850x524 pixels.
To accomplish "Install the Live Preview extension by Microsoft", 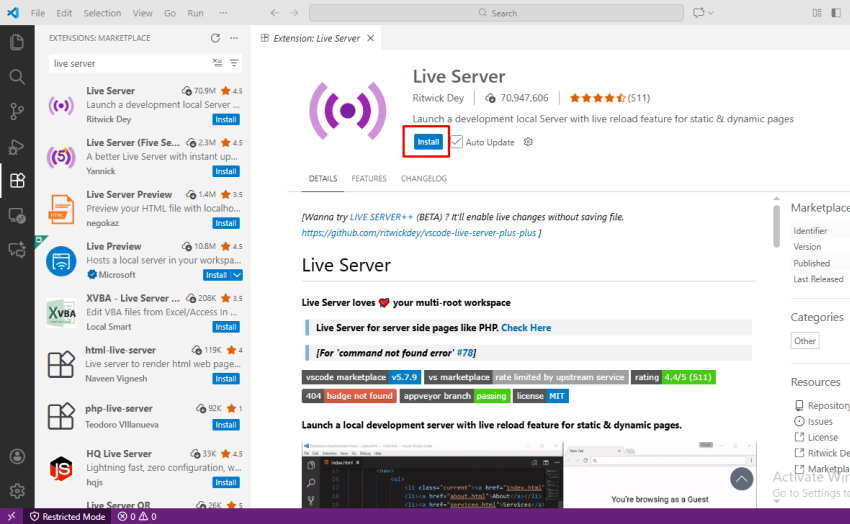I will coord(216,275).
